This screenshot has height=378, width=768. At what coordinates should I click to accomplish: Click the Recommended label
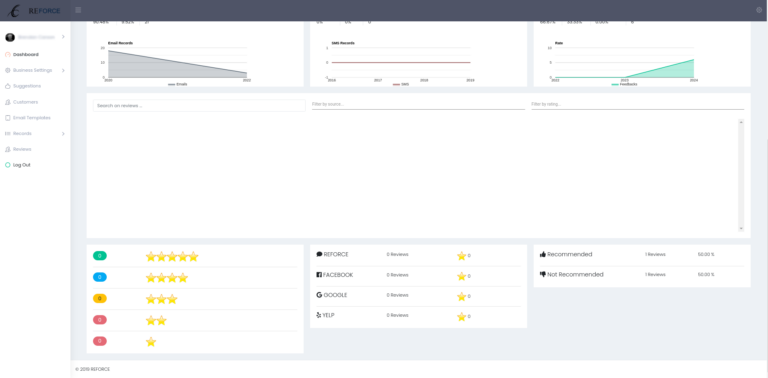tap(570, 255)
